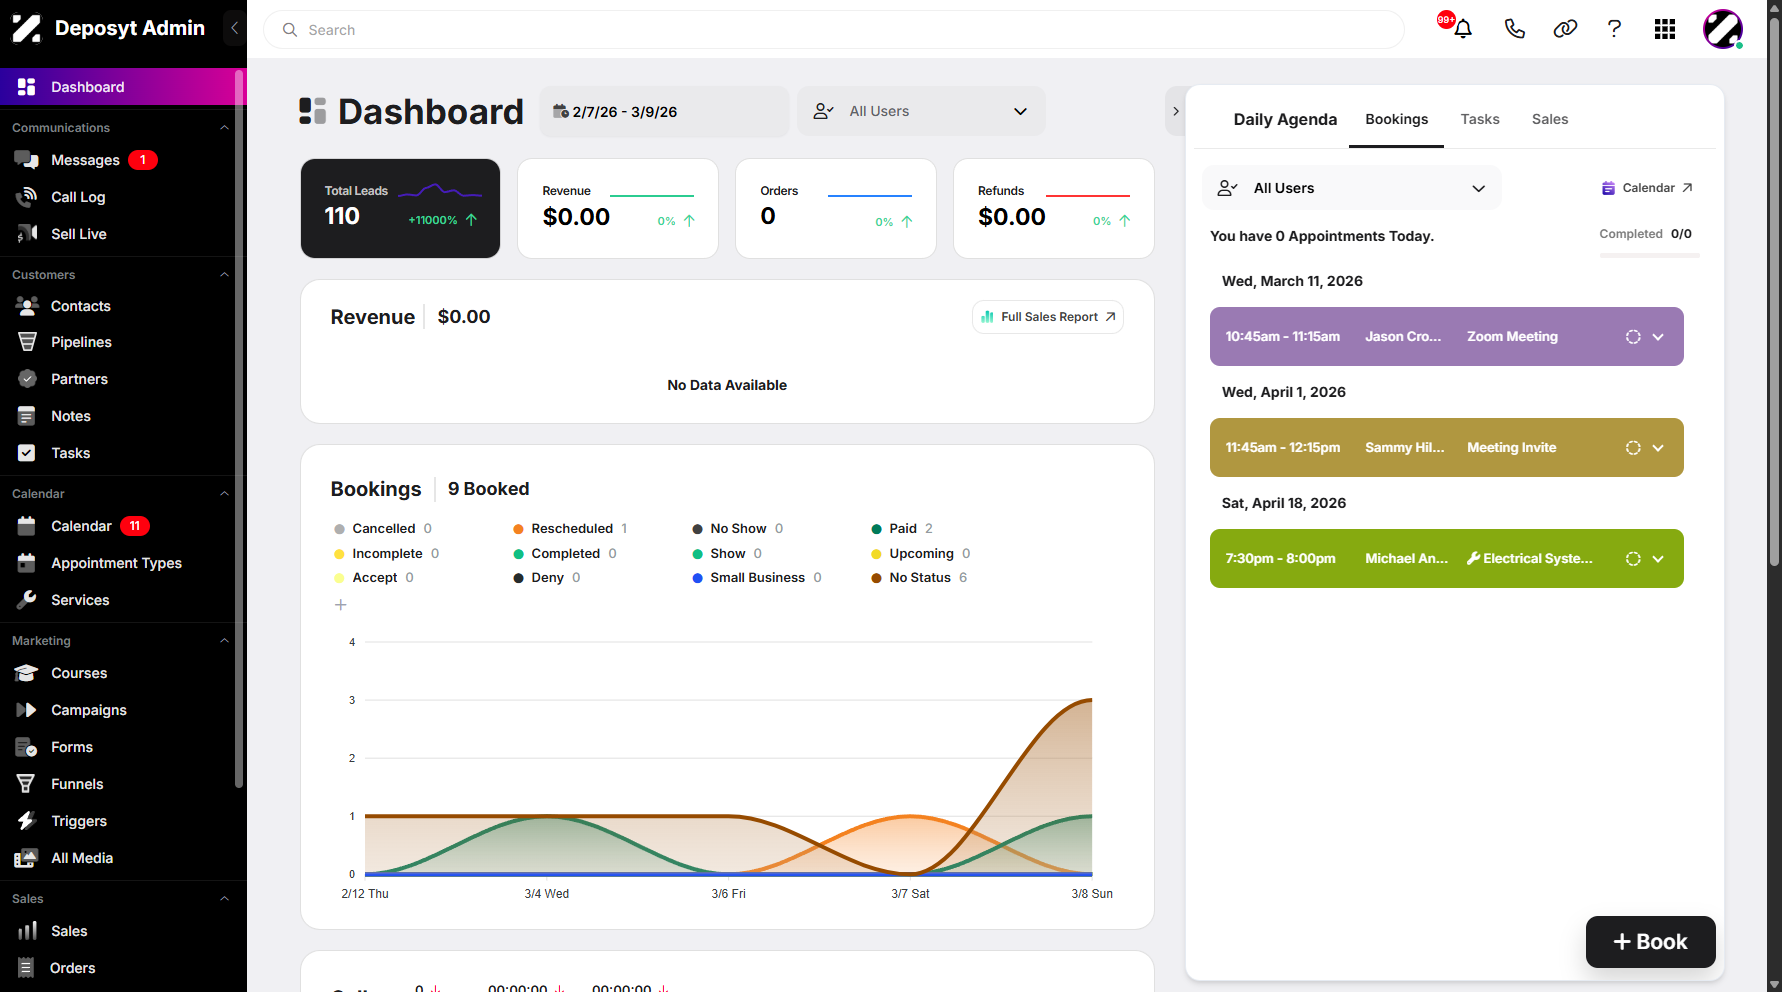Image resolution: width=1782 pixels, height=992 pixels.
Task: Toggle Cancelled series in bookings chart
Action: point(383,529)
